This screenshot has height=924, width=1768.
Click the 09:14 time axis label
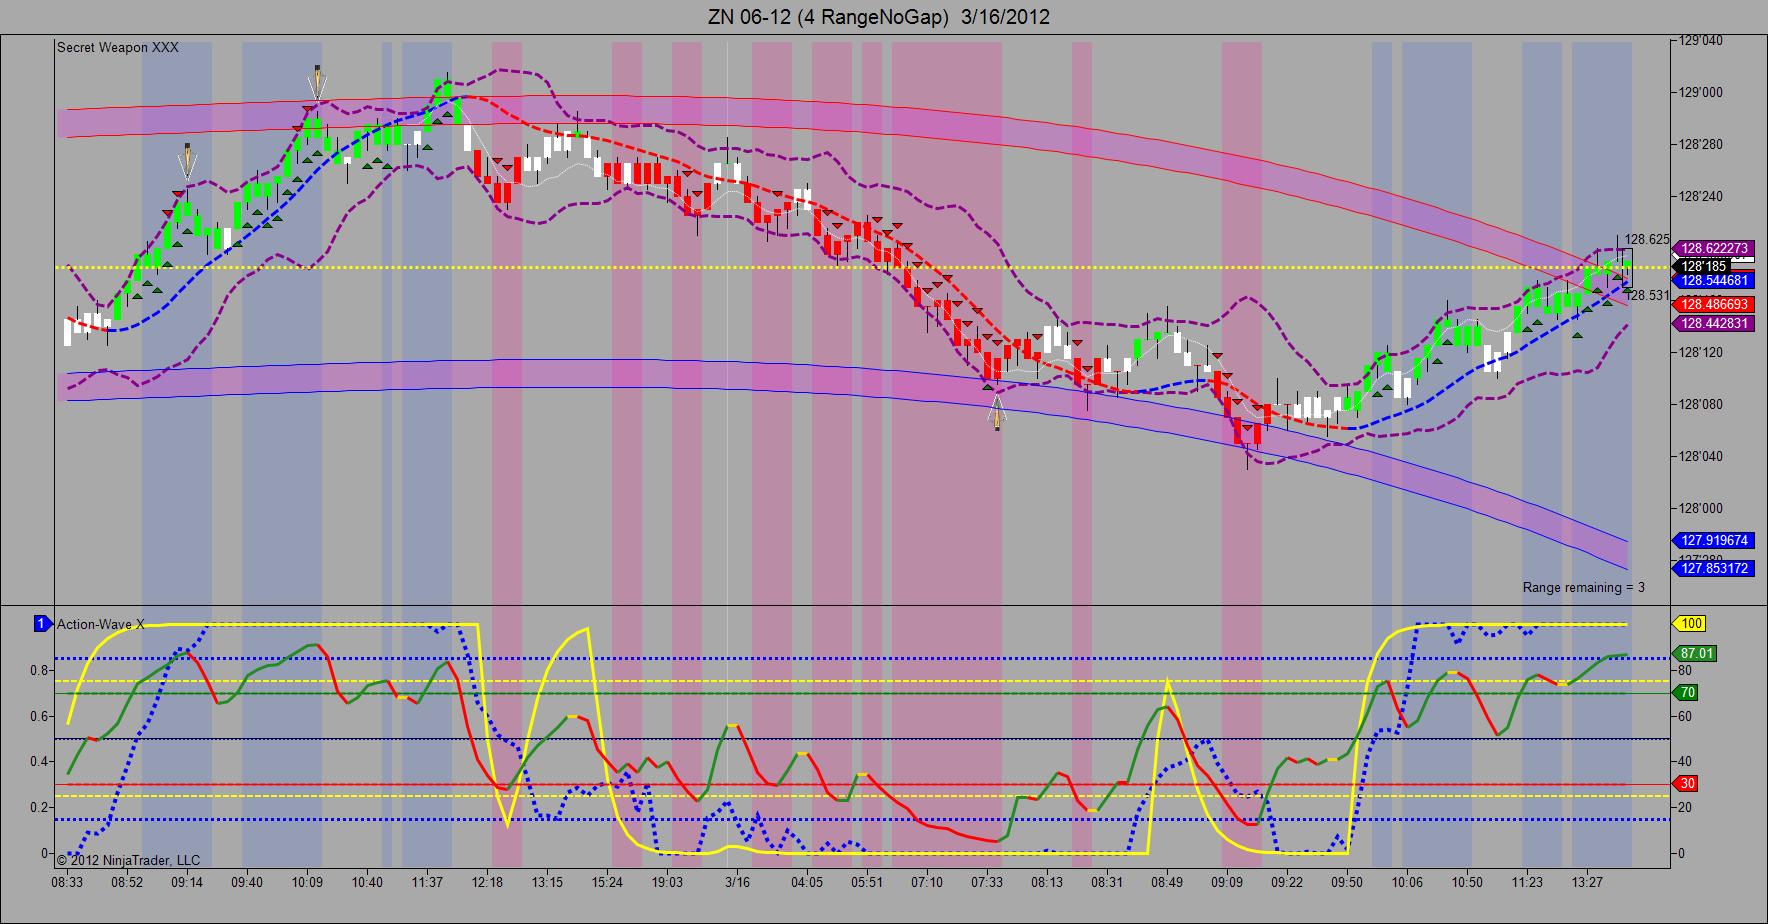pos(187,883)
